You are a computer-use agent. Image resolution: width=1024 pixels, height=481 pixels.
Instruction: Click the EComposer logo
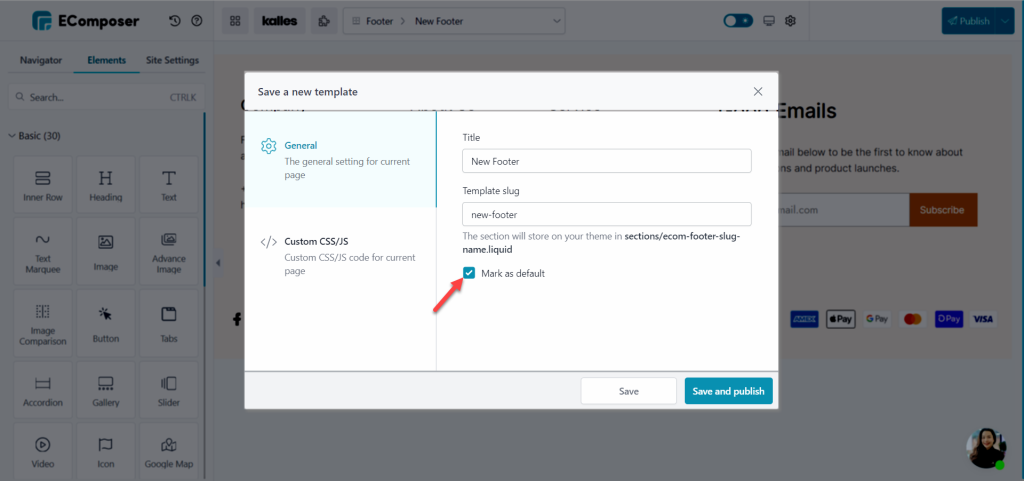(x=86, y=21)
